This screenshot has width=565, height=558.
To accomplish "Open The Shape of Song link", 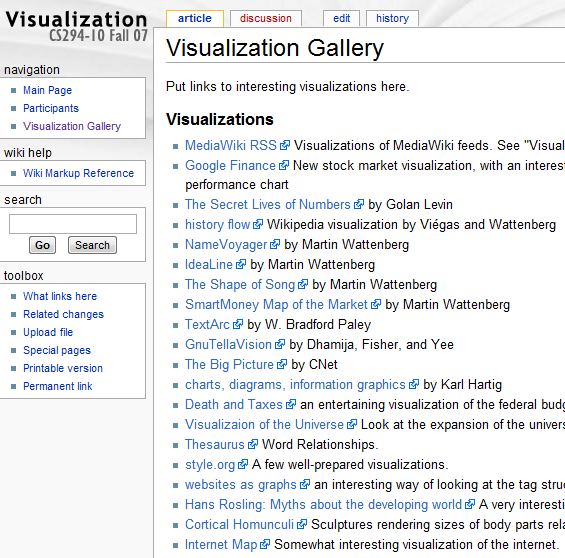I will click(x=240, y=285).
